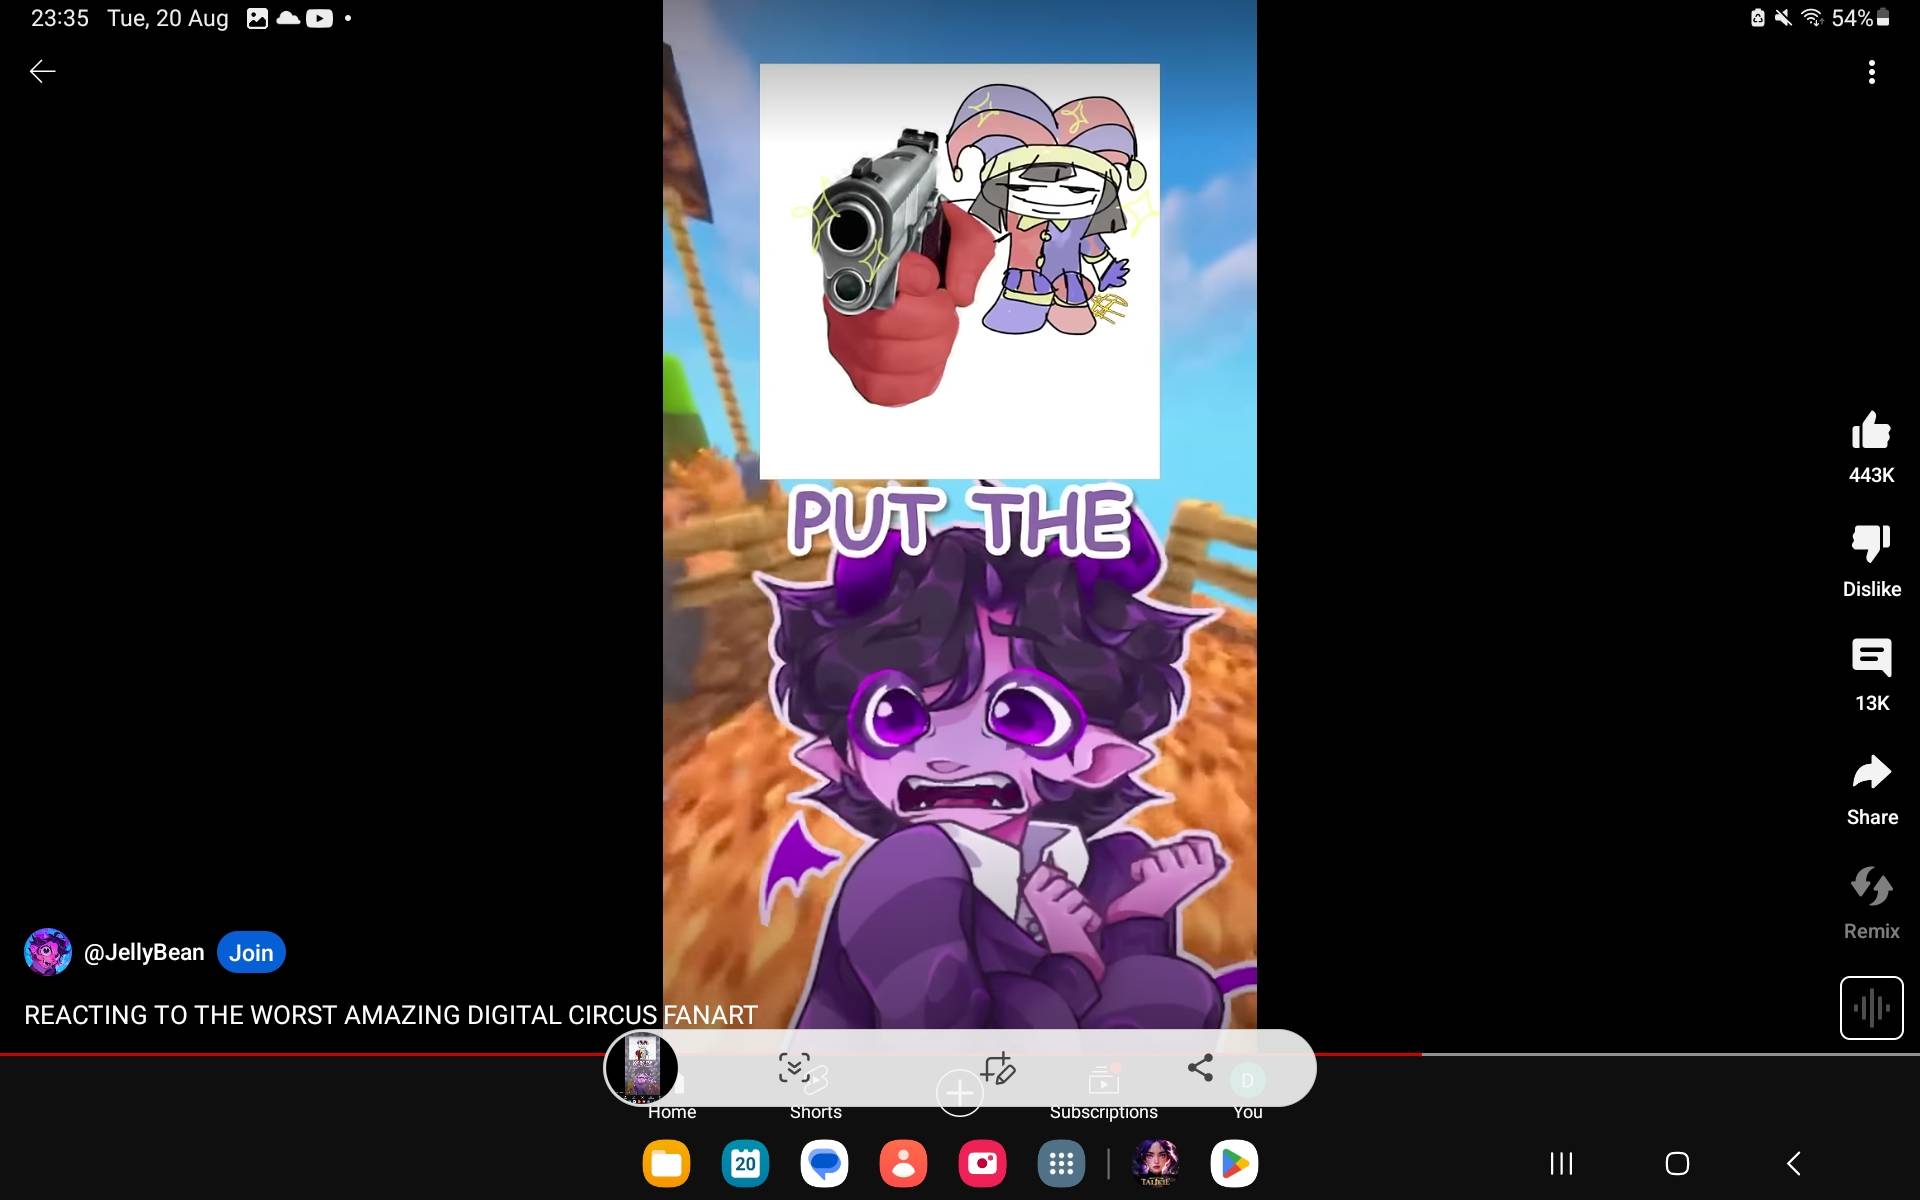Switch to the Shorts tab
Screen dimensions: 1920x1200
[x=816, y=1111]
